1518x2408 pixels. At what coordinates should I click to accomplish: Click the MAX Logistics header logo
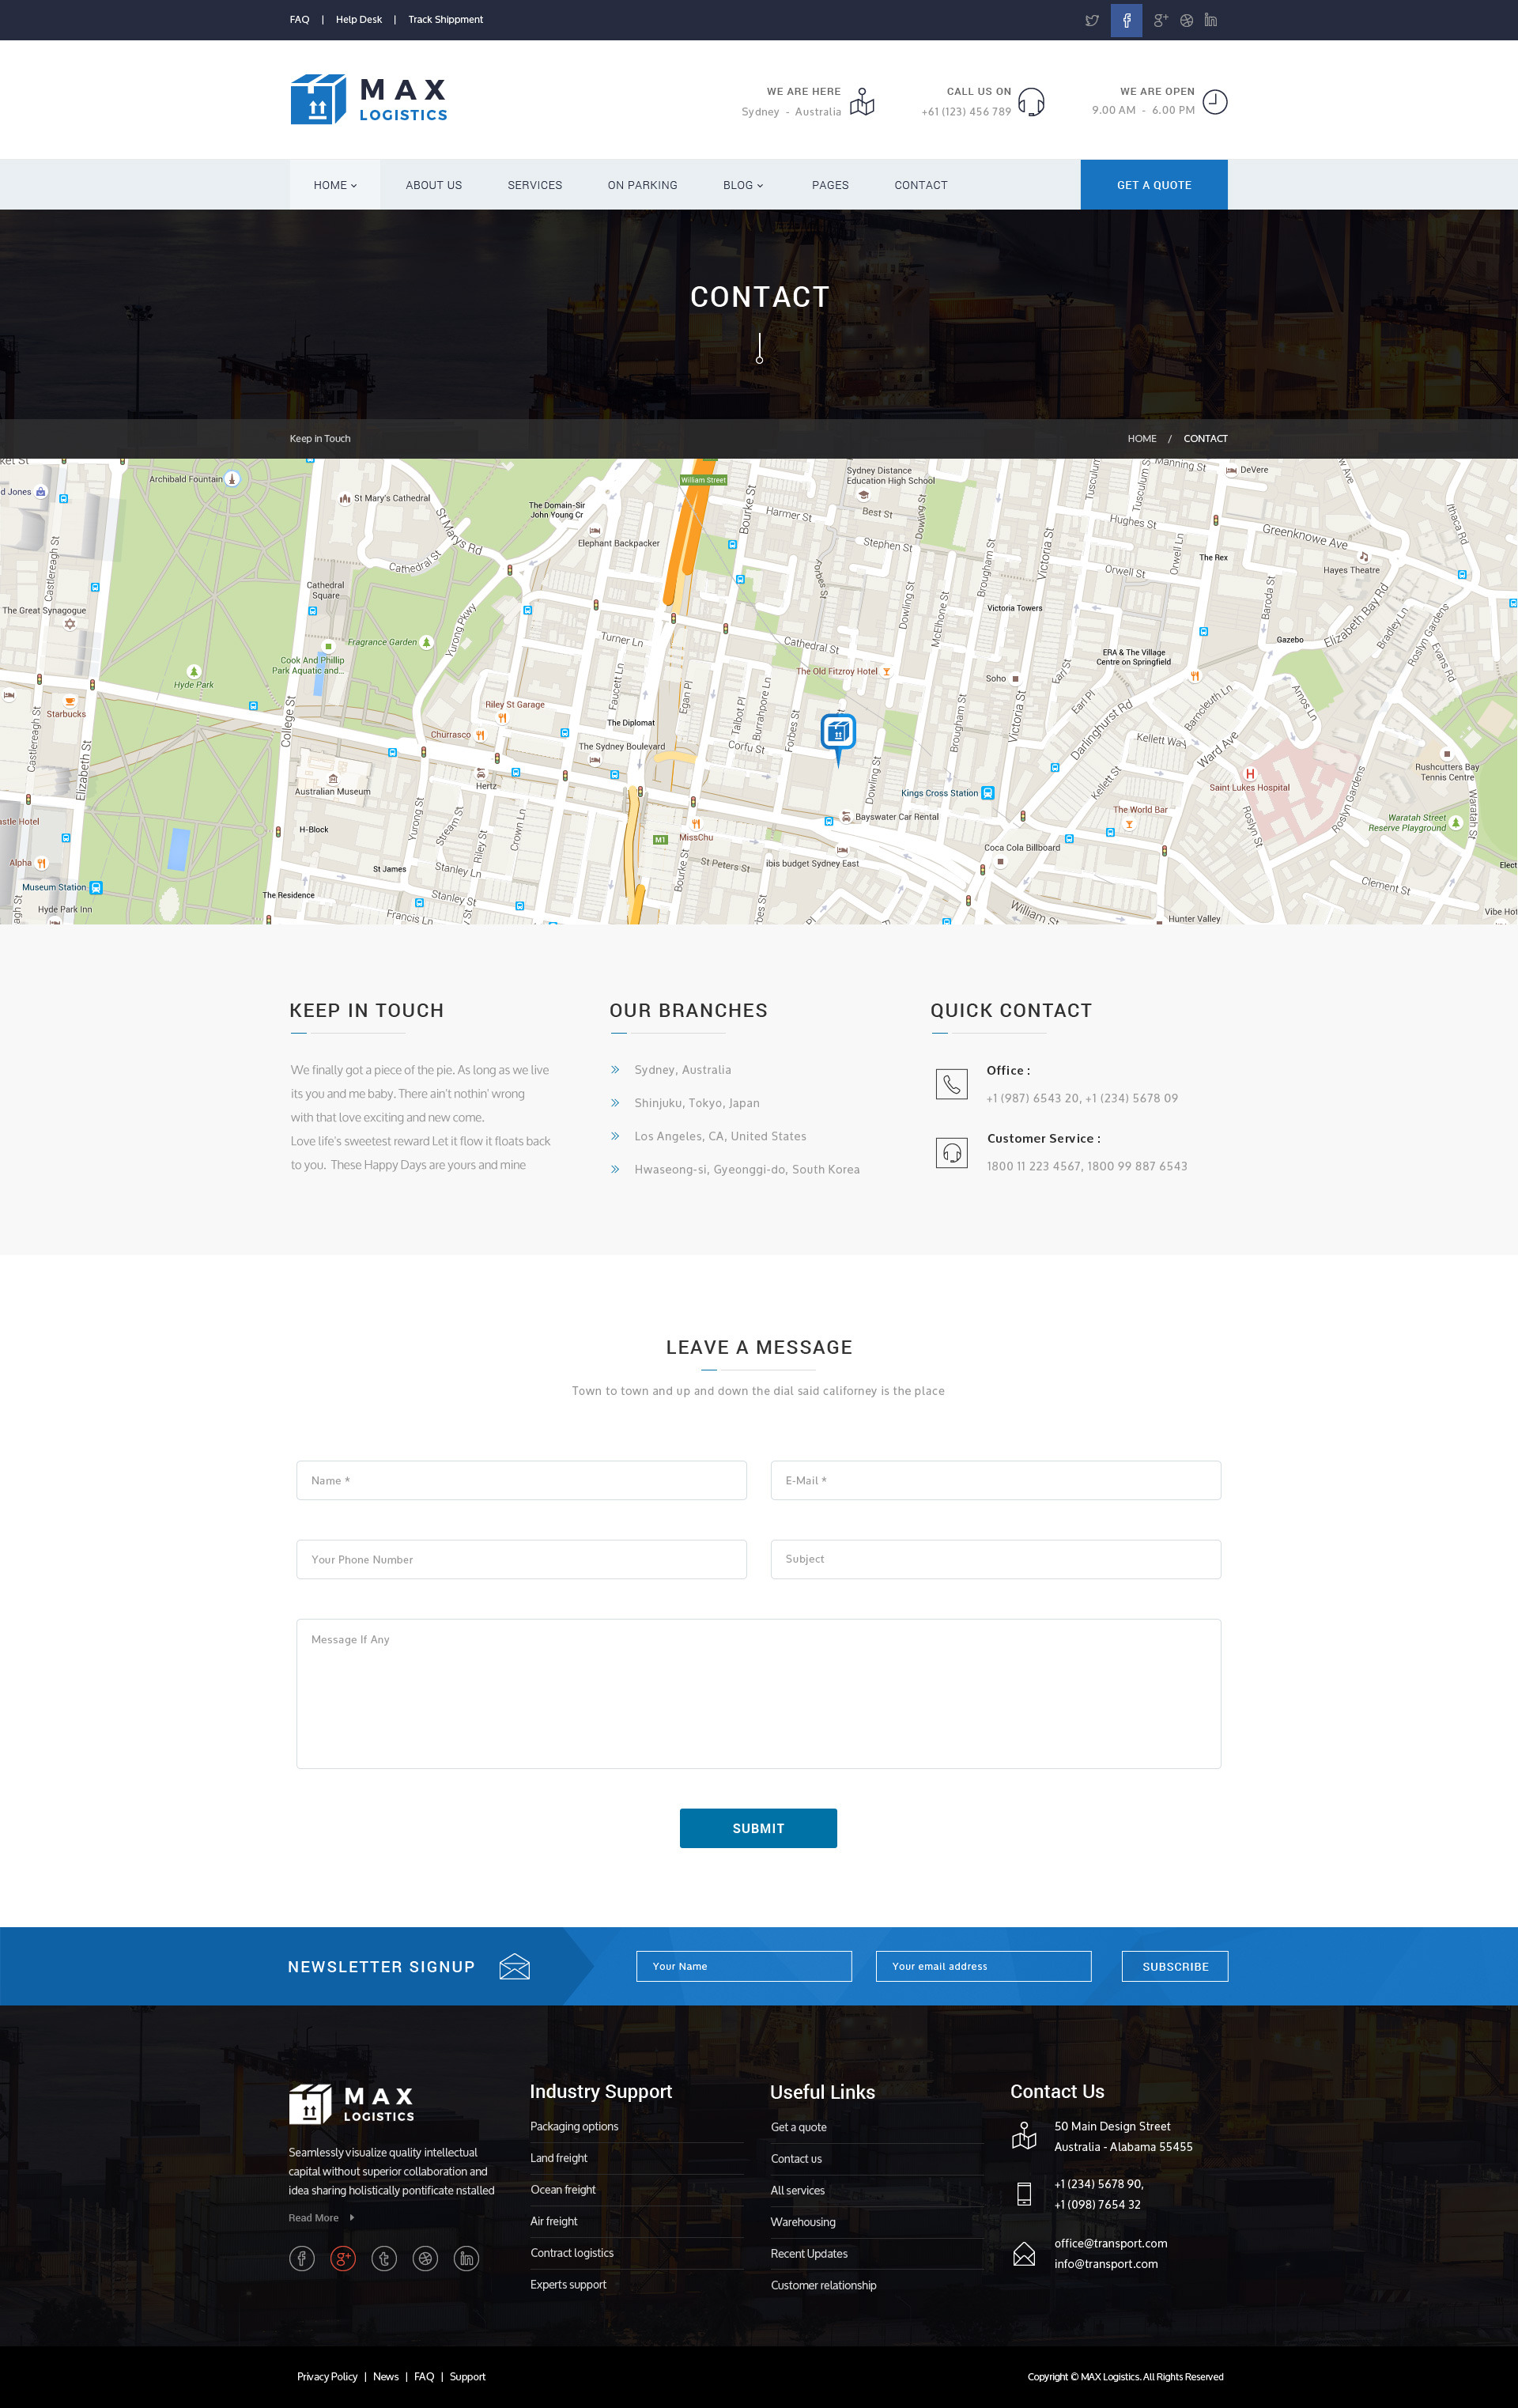[x=368, y=100]
